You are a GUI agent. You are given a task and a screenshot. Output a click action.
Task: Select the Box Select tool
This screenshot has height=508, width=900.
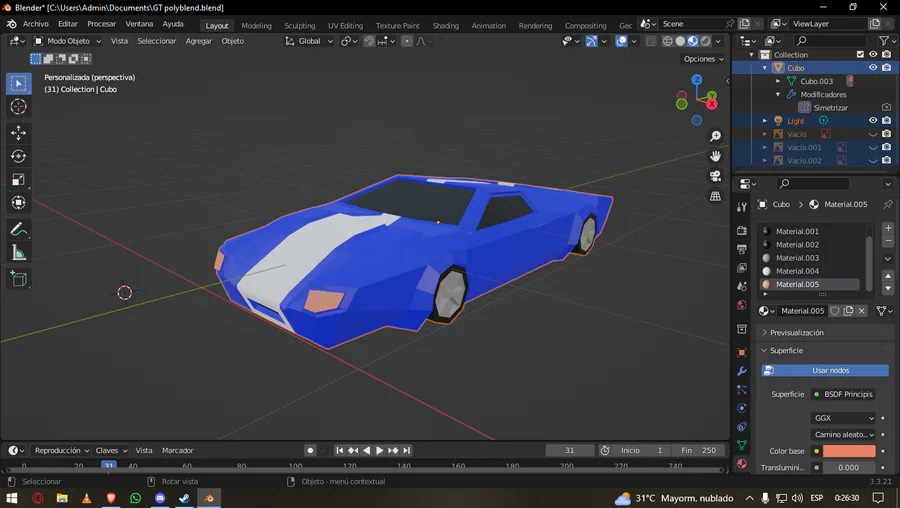pos(18,84)
